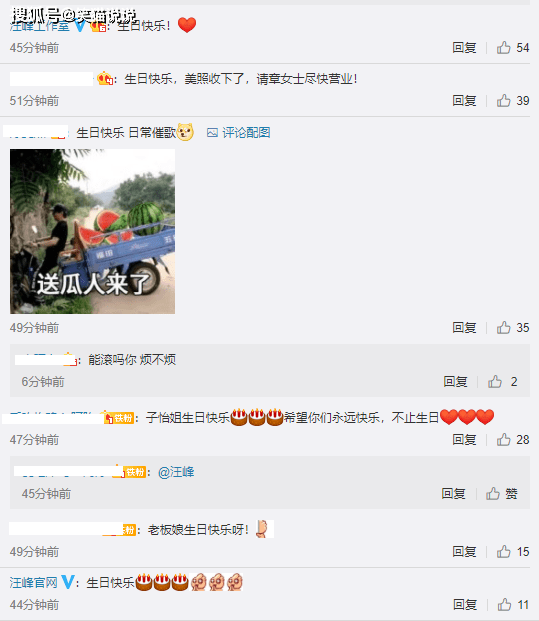Screen dimensions: 539x621
Task: Click the 赞 thumbs-up on the @汪峰 reply
Action: point(501,493)
